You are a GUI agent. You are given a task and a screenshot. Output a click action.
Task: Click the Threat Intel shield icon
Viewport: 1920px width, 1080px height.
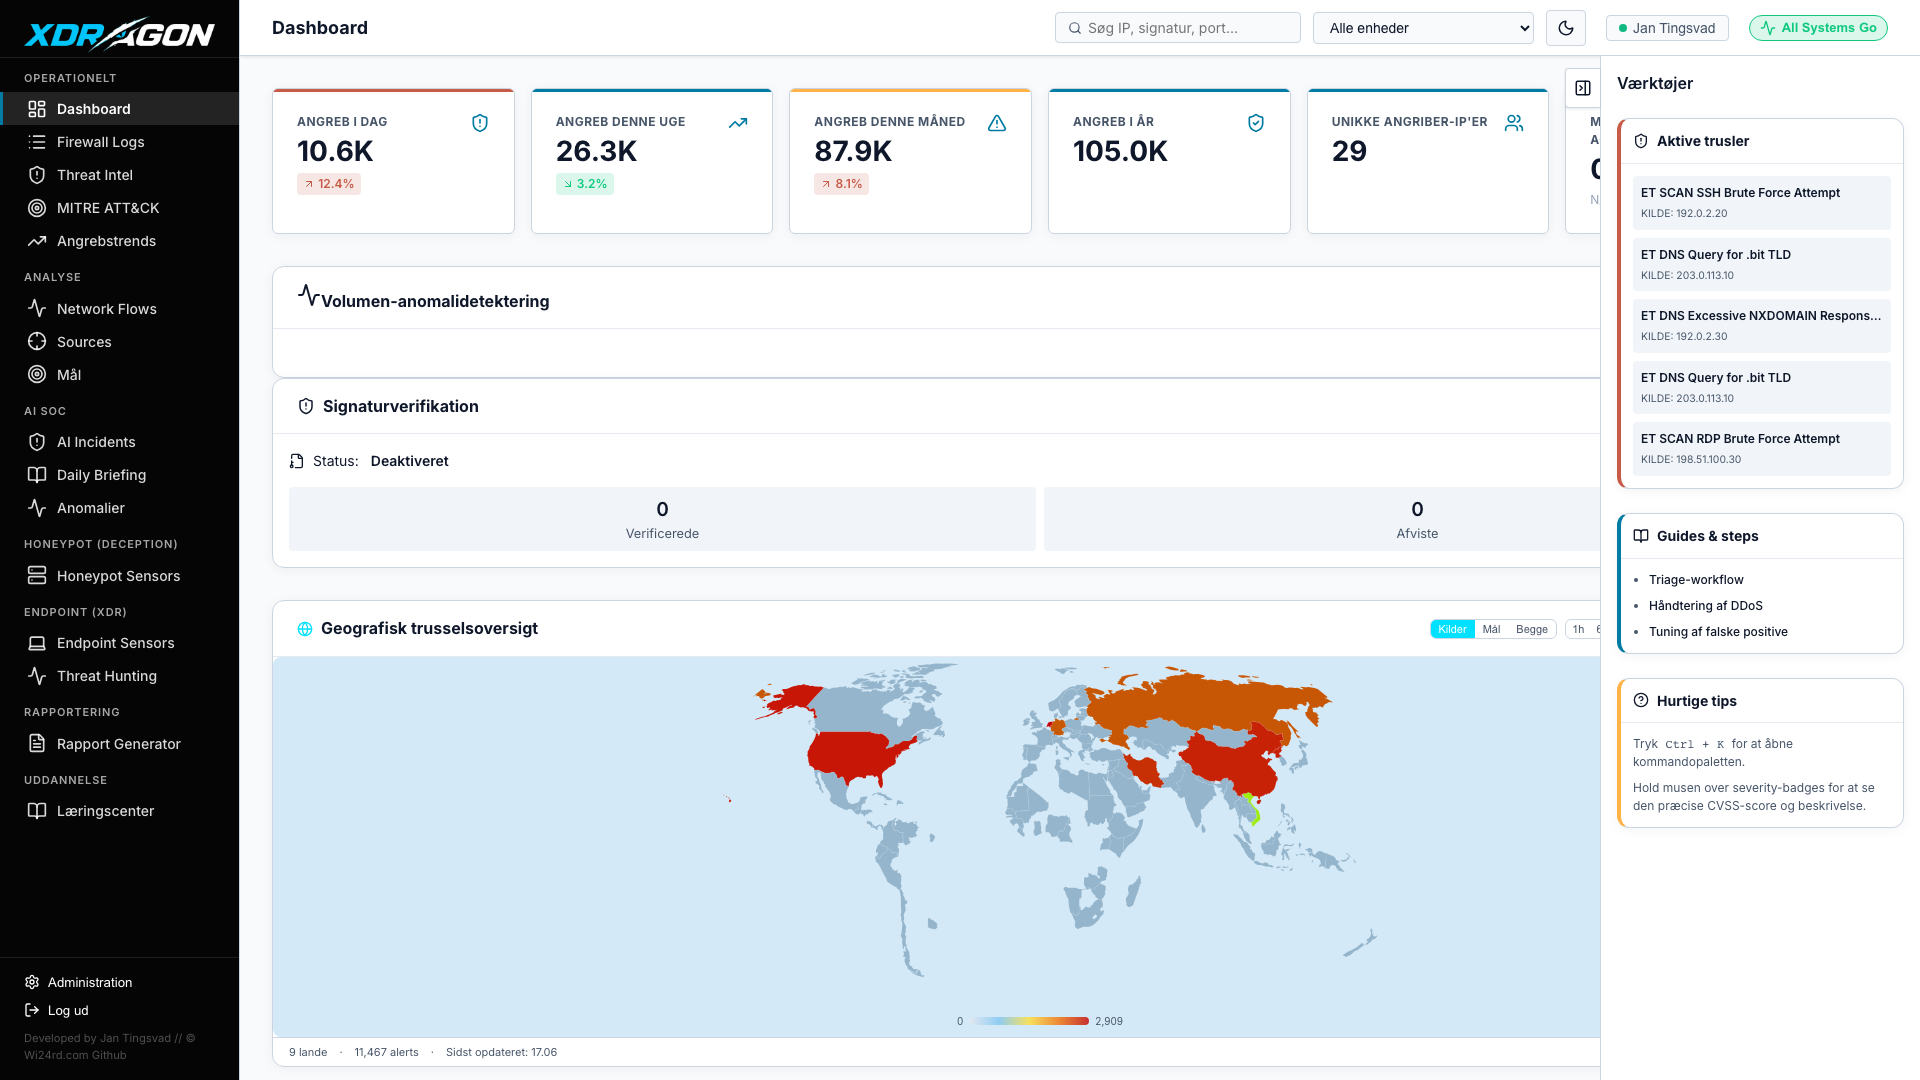(37, 175)
